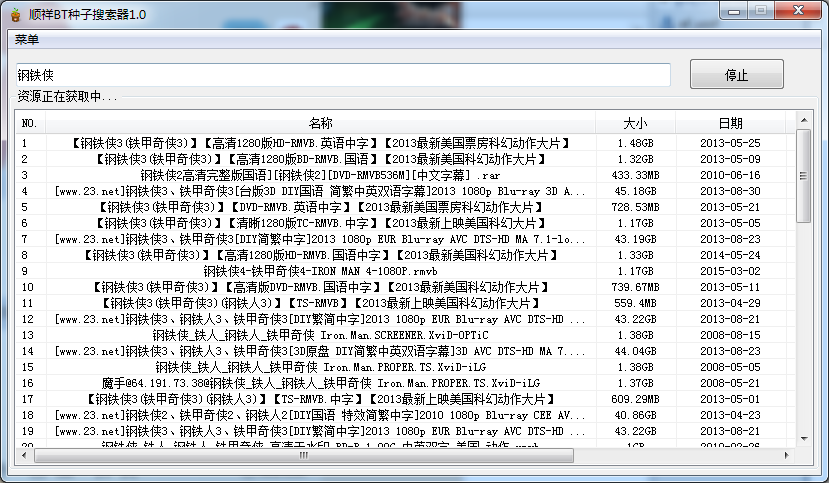This screenshot has height=483, width=829.
Task: Click the 44.04GB size cell
Action: click(635, 351)
